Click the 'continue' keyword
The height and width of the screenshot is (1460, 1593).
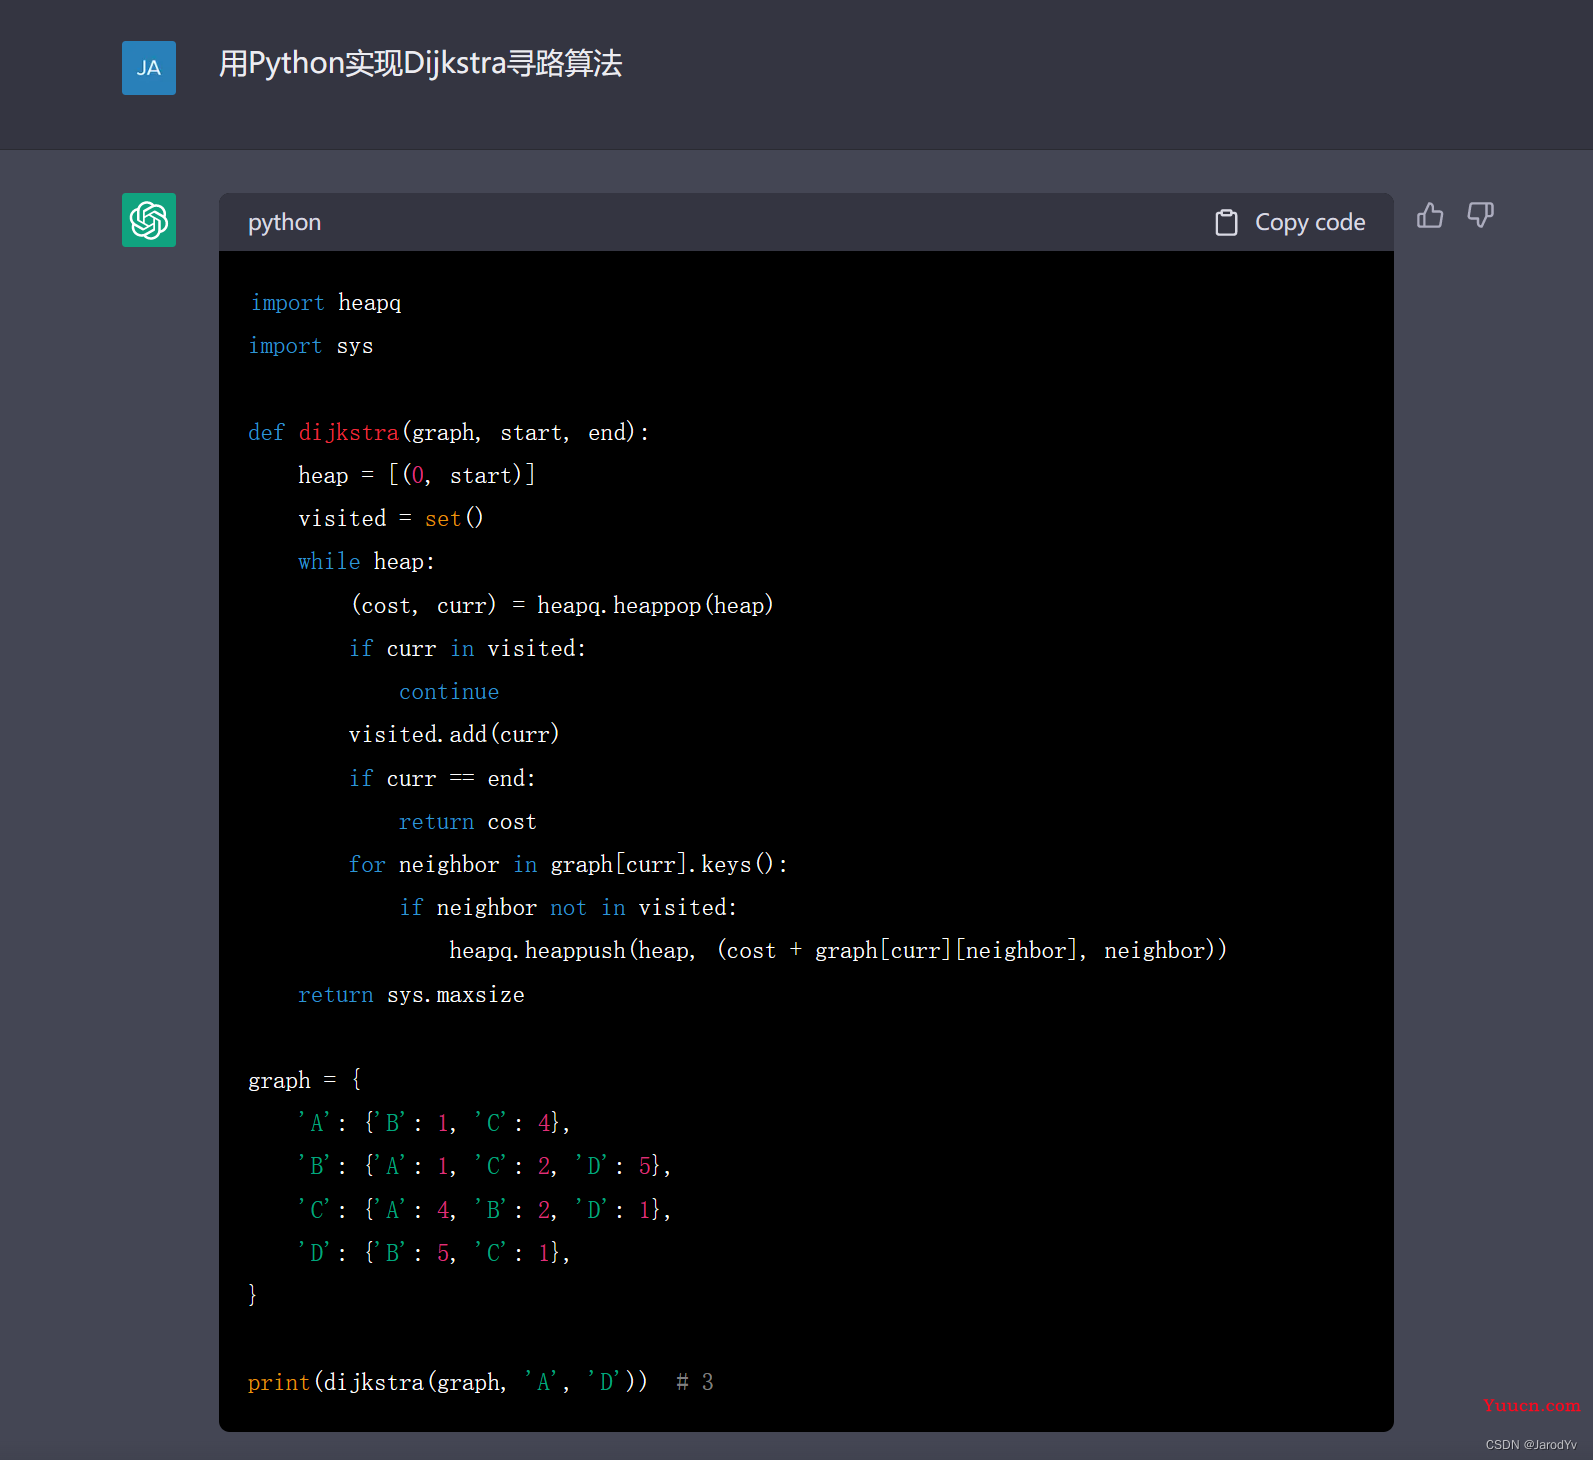click(449, 692)
